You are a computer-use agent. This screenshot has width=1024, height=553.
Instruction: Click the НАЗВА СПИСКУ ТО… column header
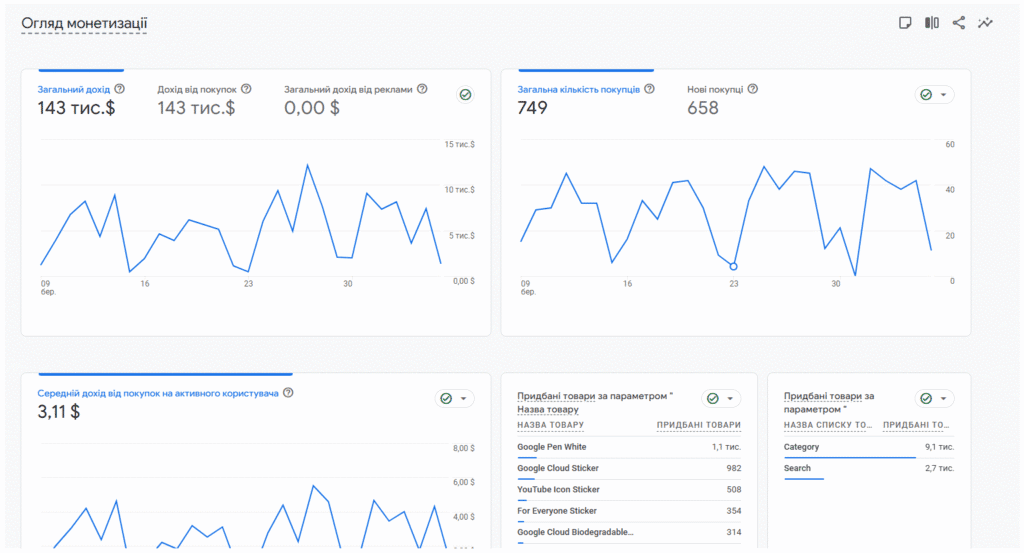click(827, 425)
